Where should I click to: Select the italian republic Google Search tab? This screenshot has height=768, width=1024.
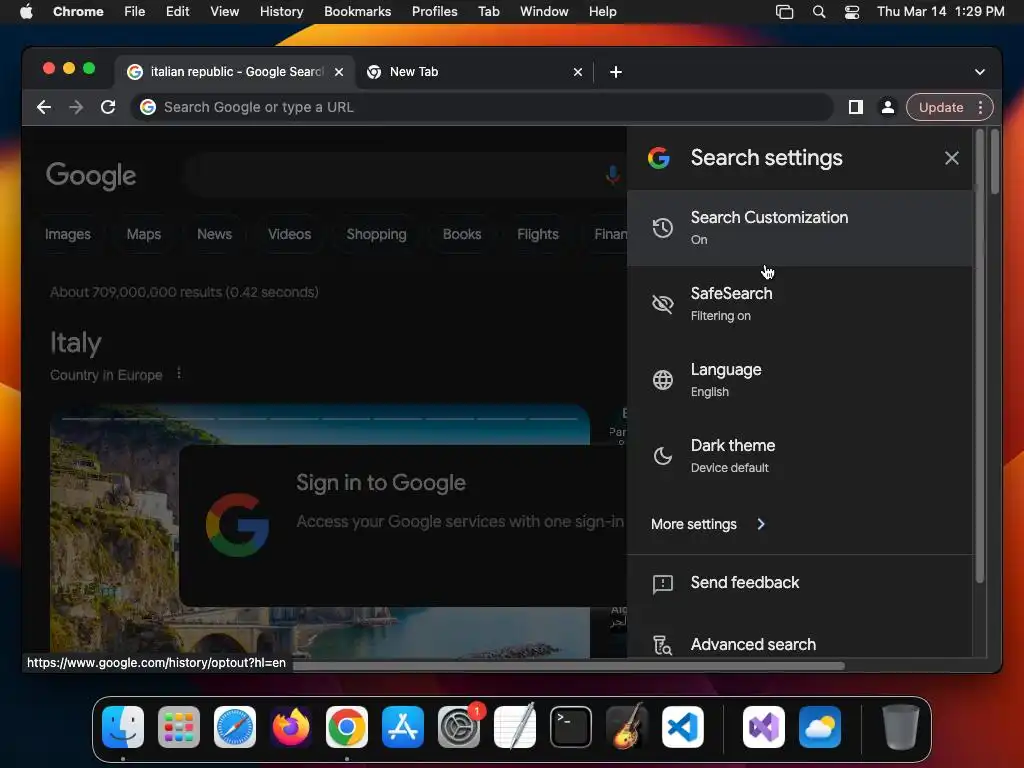[x=236, y=72]
